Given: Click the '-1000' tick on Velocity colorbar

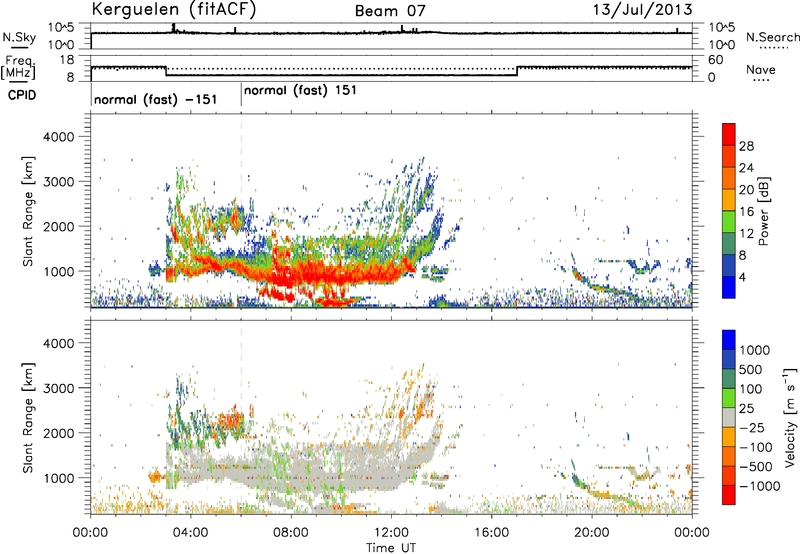Looking at the screenshot, I should tap(760, 486).
